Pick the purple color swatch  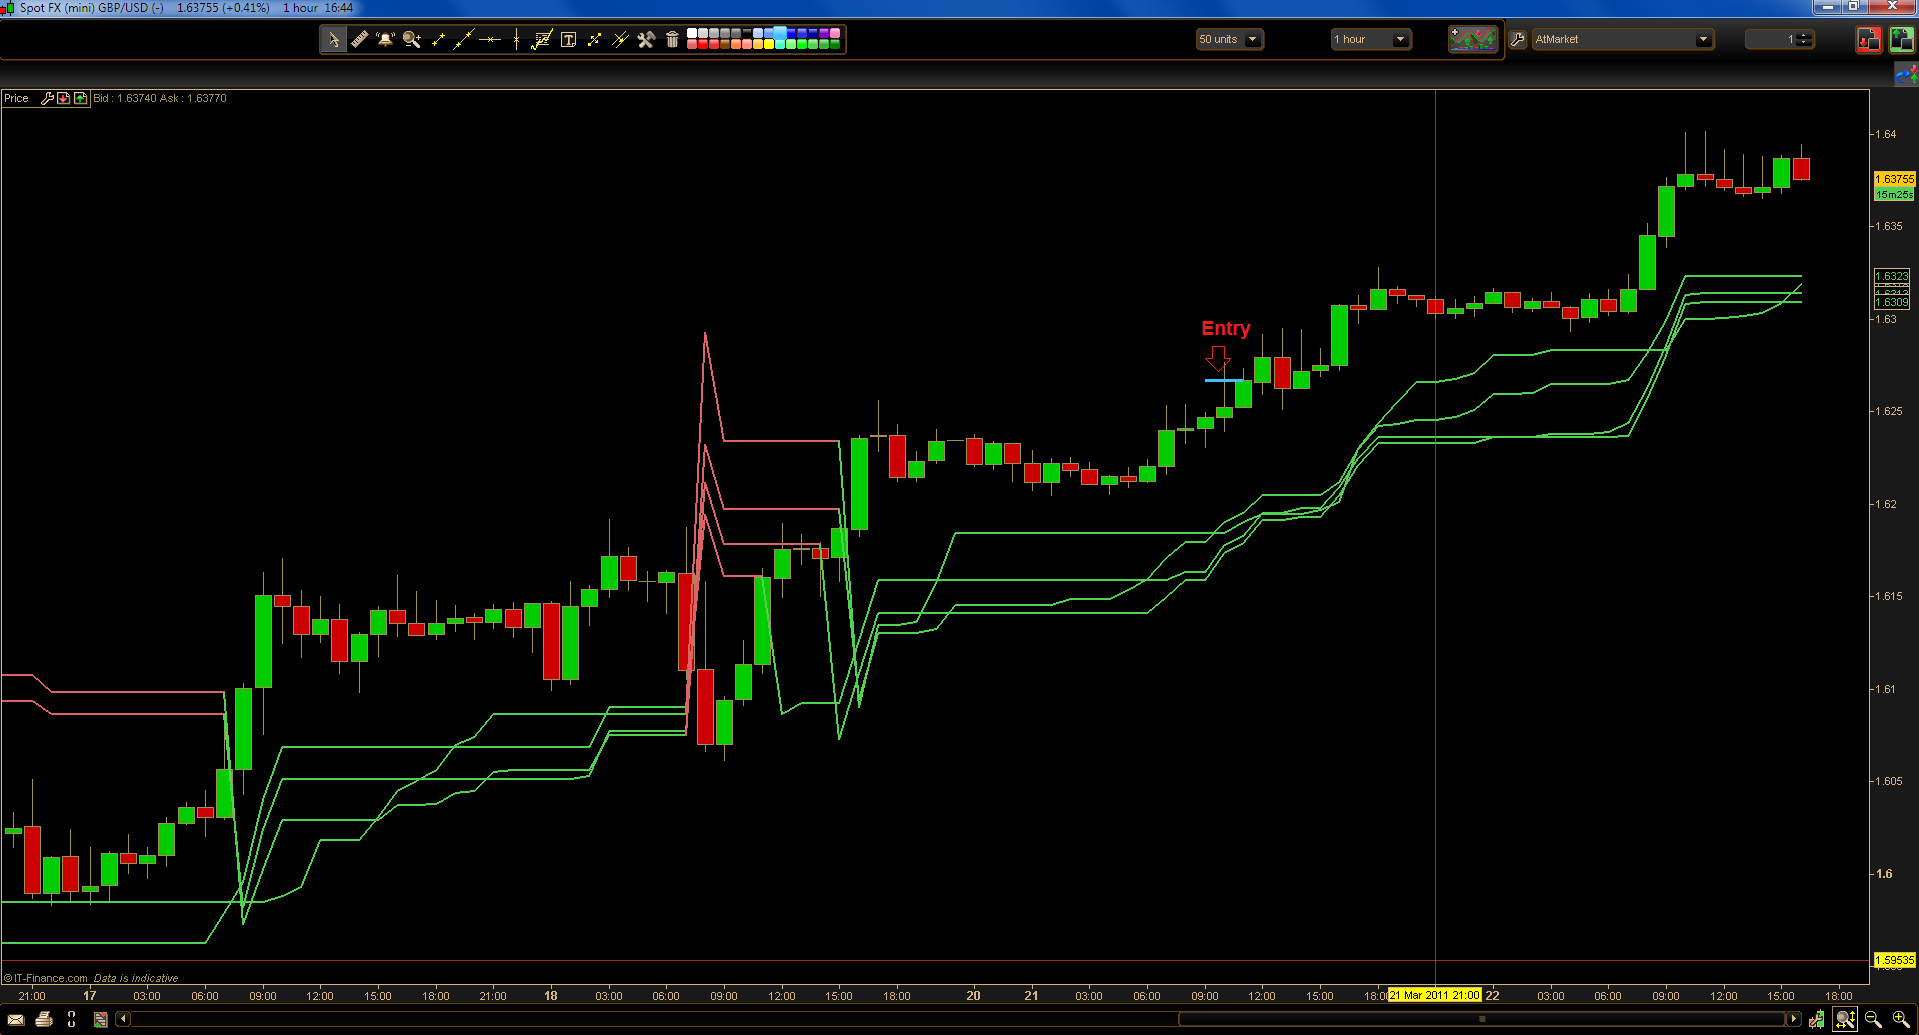point(824,33)
